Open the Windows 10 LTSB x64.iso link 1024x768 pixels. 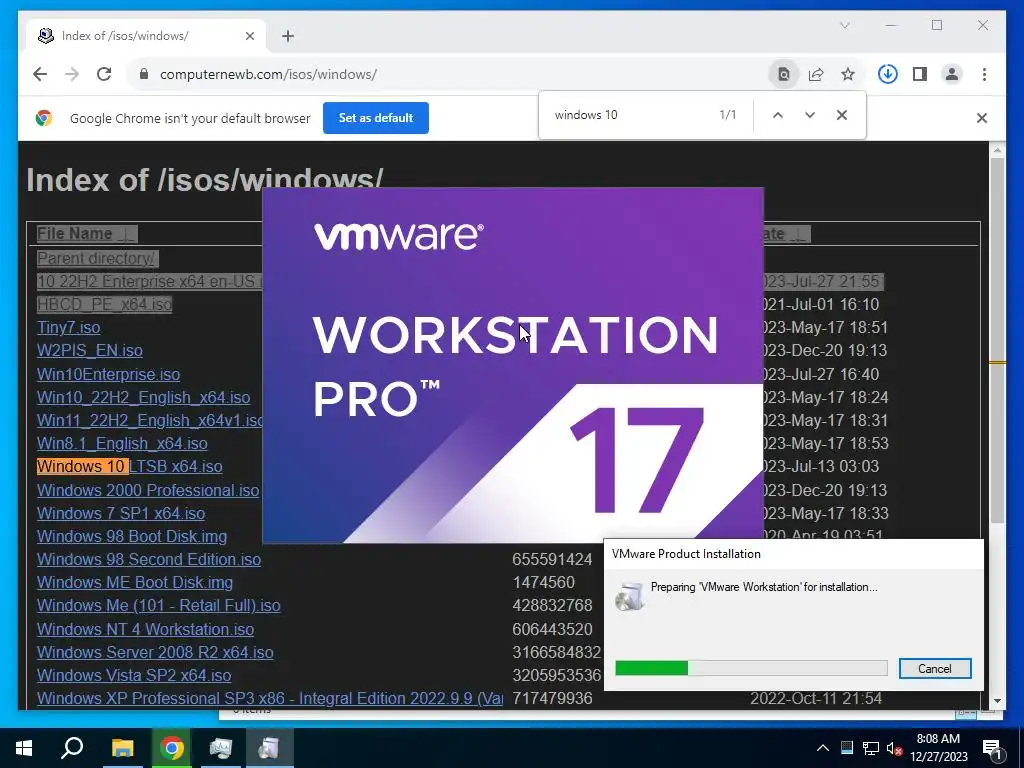click(129, 466)
